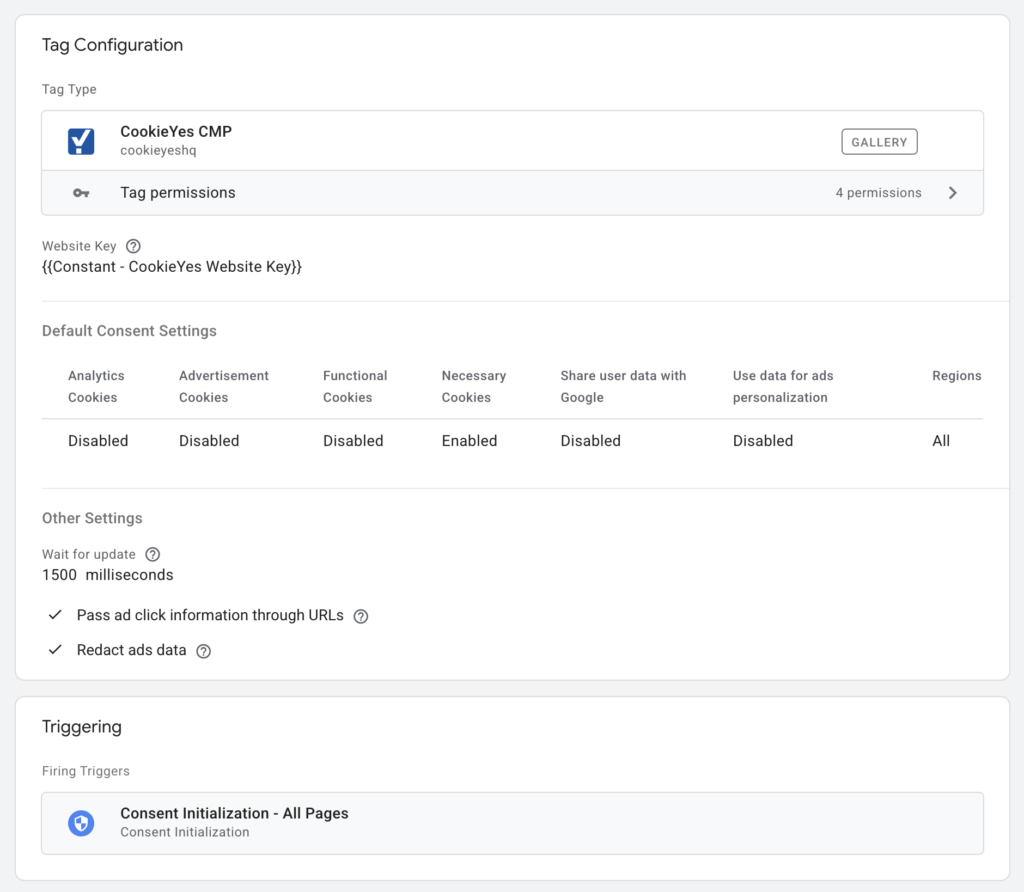Click Advertisement Cookies column header
The image size is (1024, 892).
(x=224, y=387)
